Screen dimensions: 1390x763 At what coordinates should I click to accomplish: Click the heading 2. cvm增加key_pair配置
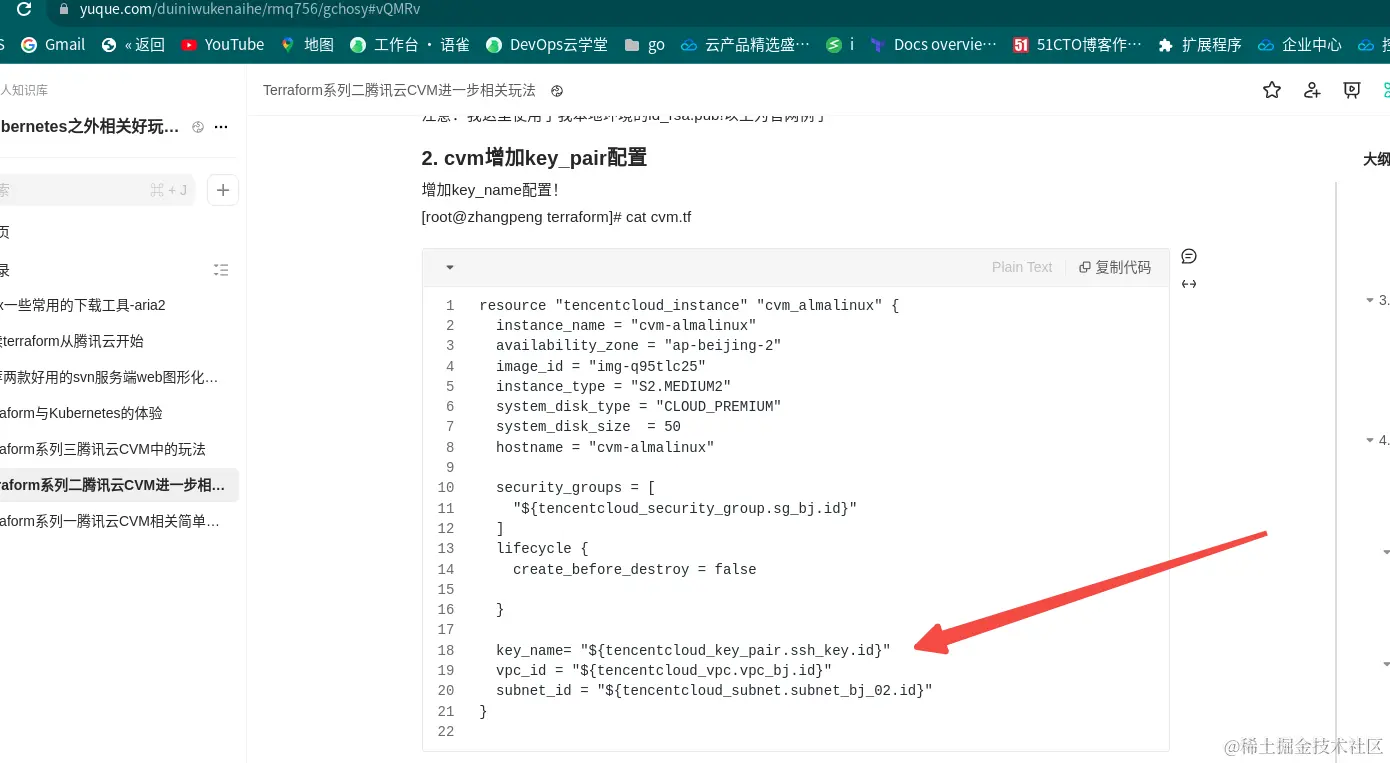click(534, 157)
